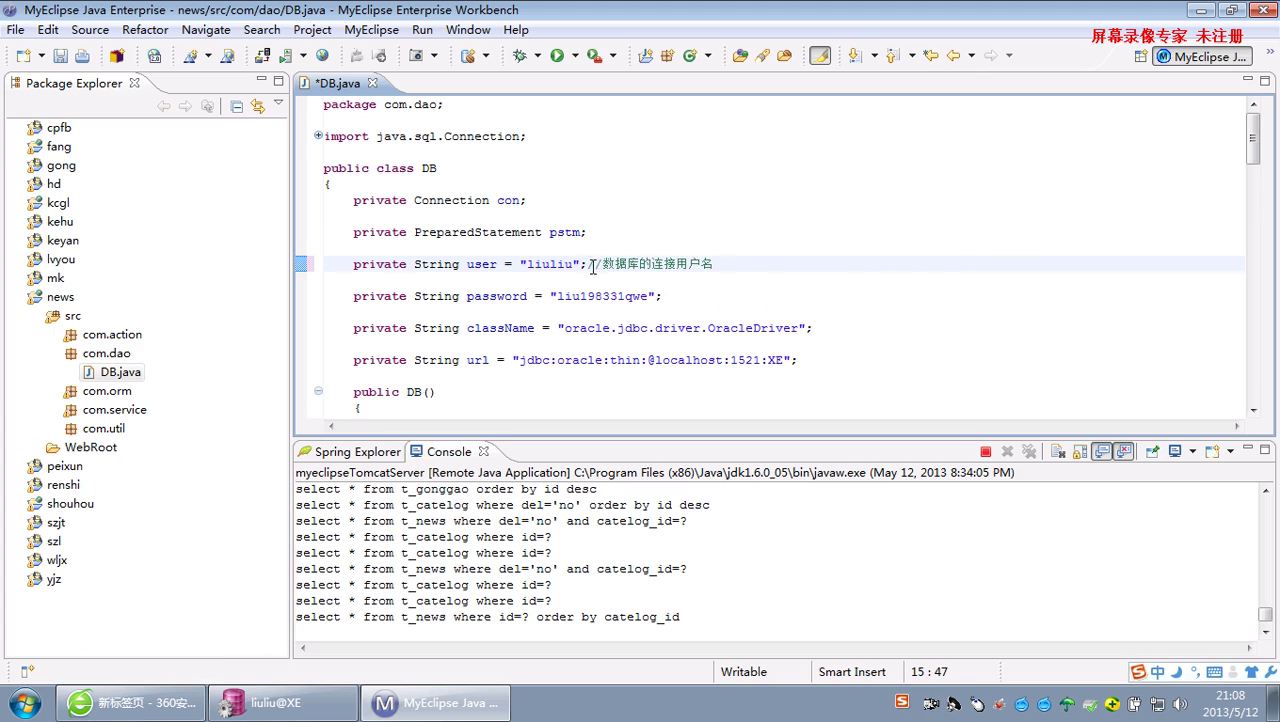Viewport: 1280px width, 722px height.
Task: Open the web browser globe icon
Action: pos(322,56)
